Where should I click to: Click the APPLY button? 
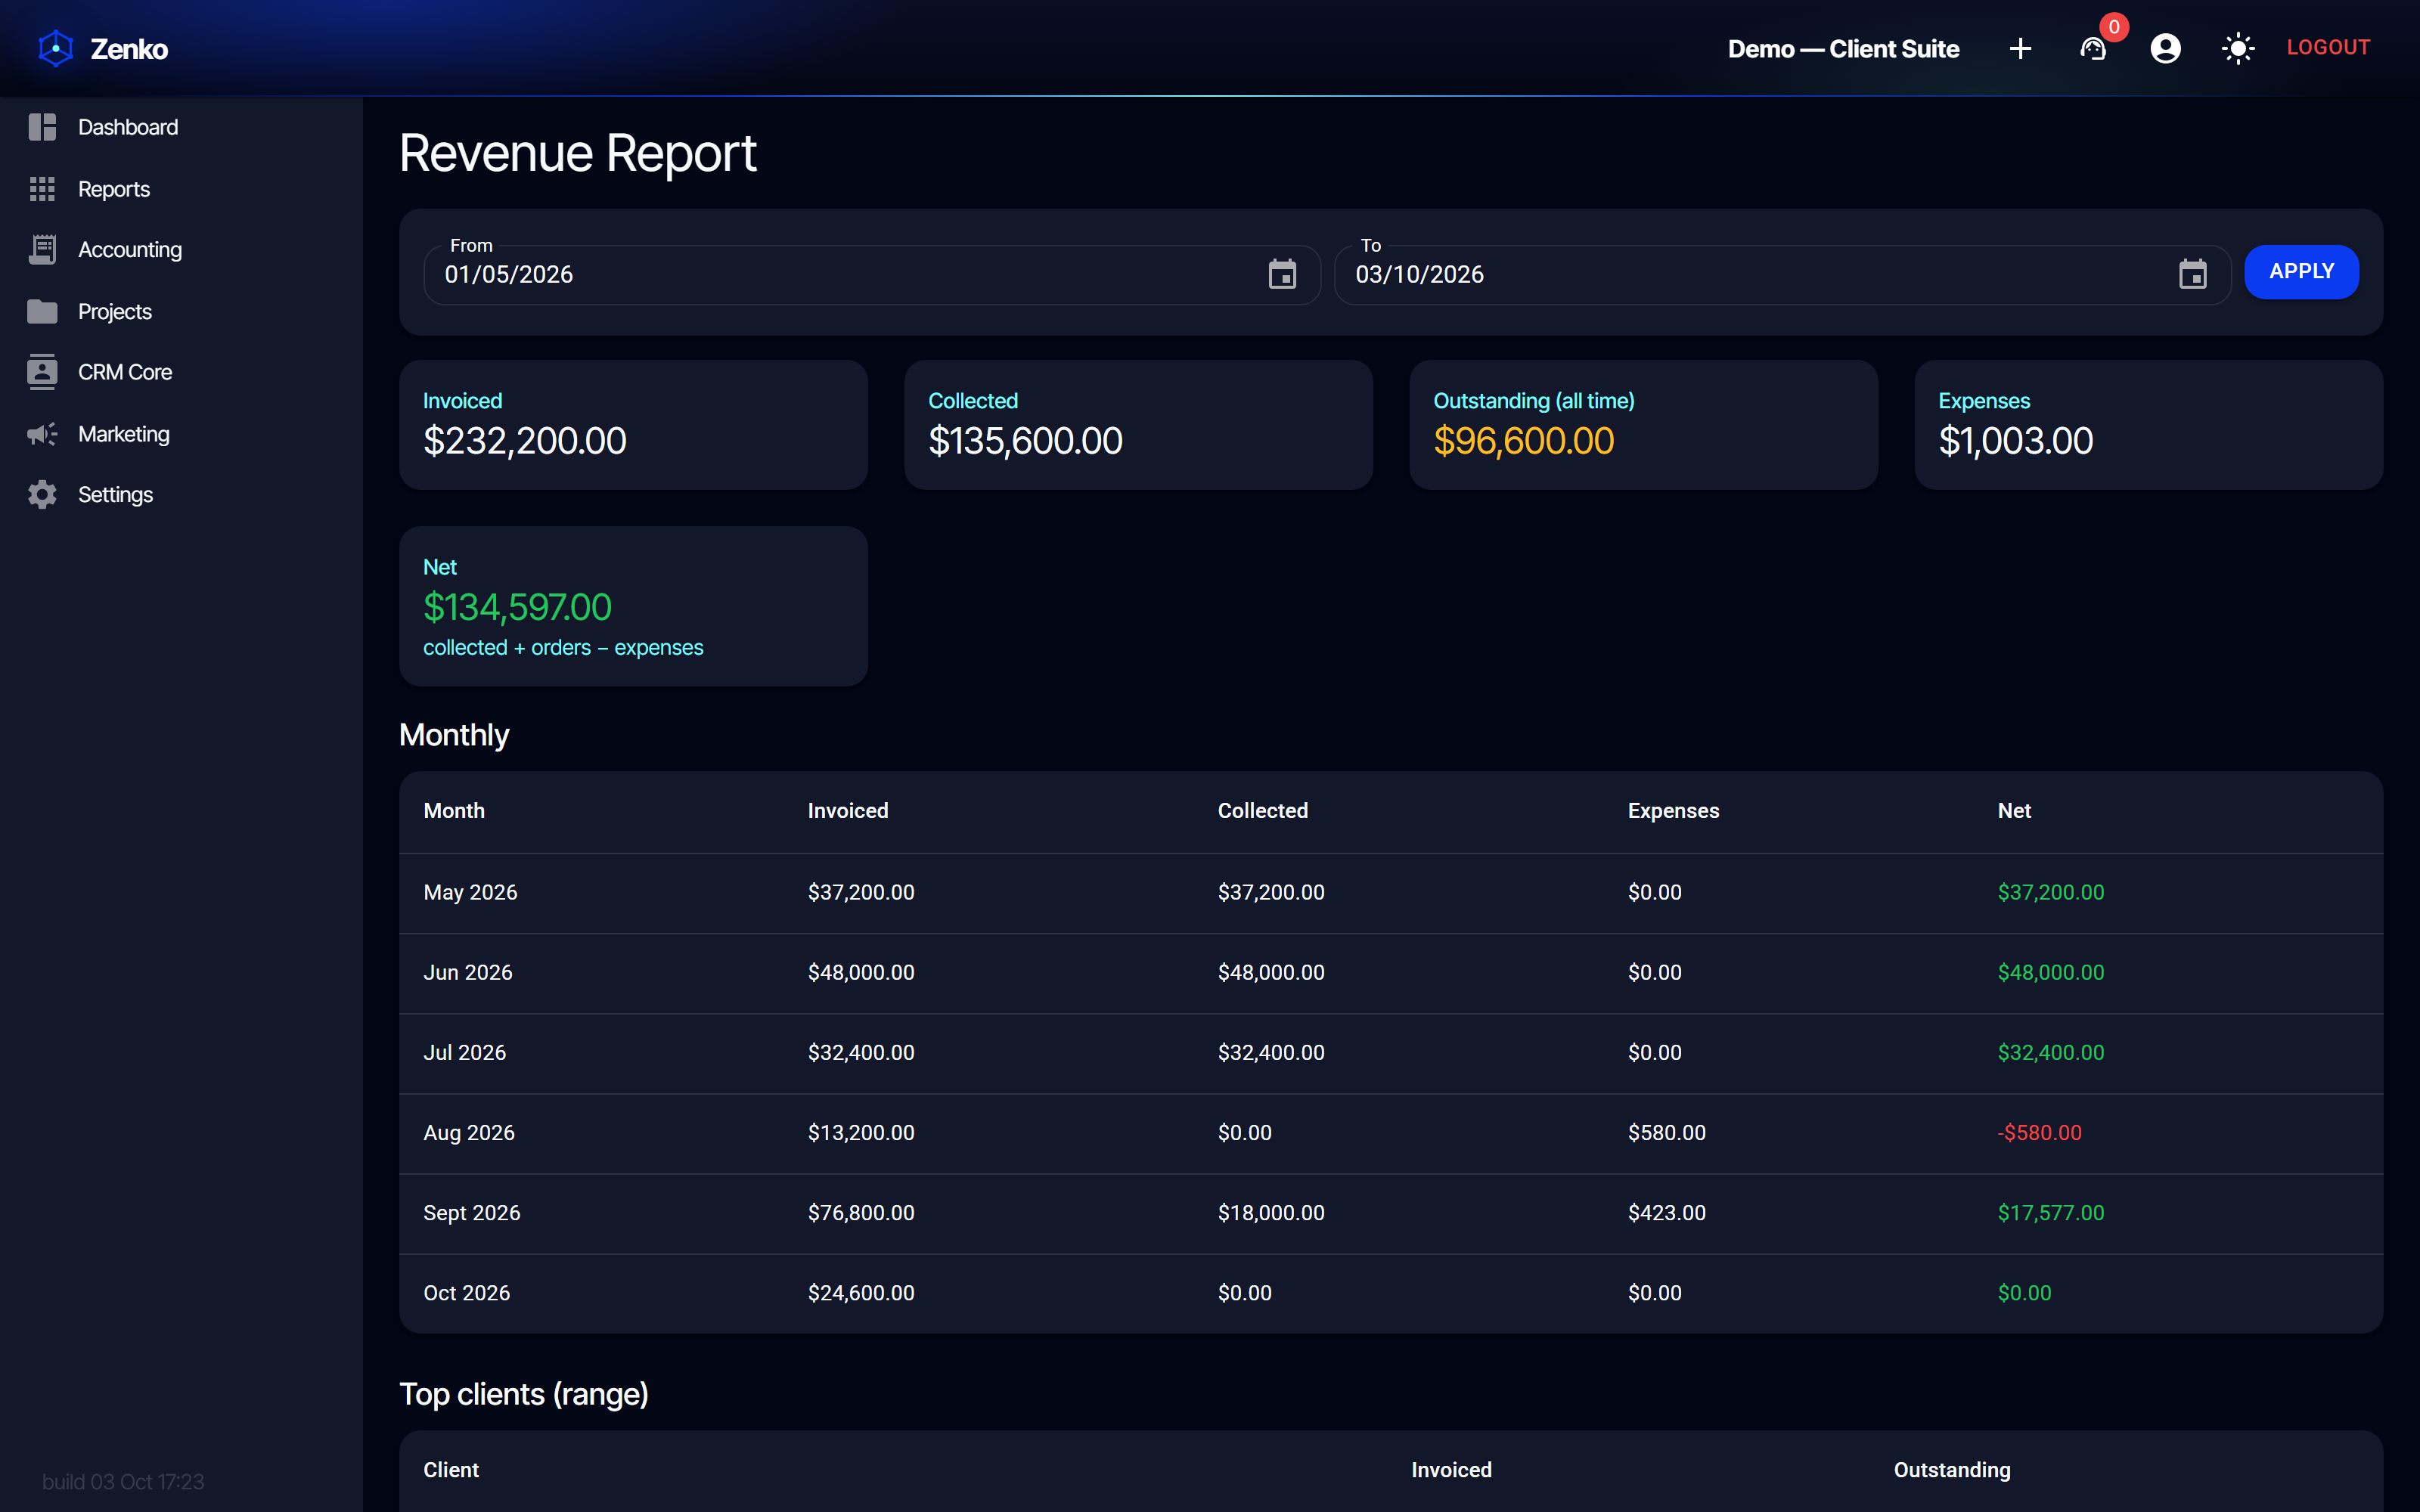[x=2301, y=271]
